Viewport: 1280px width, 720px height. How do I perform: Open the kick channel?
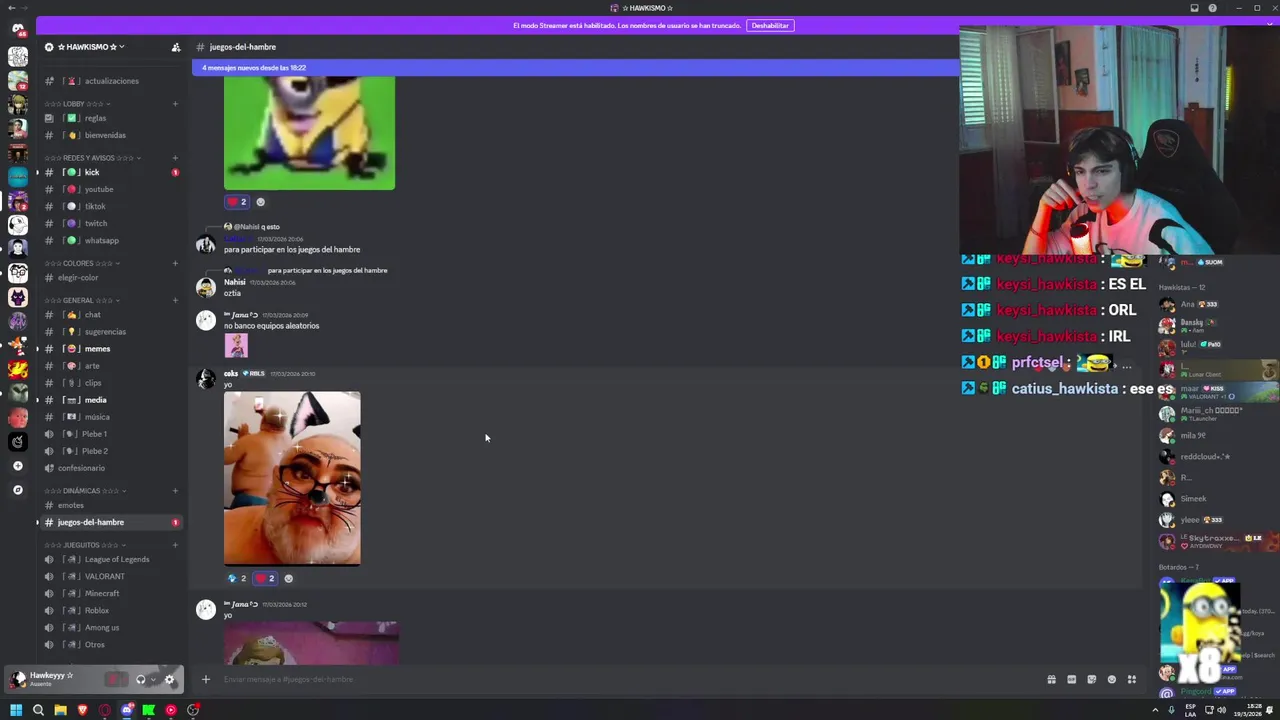(x=110, y=172)
